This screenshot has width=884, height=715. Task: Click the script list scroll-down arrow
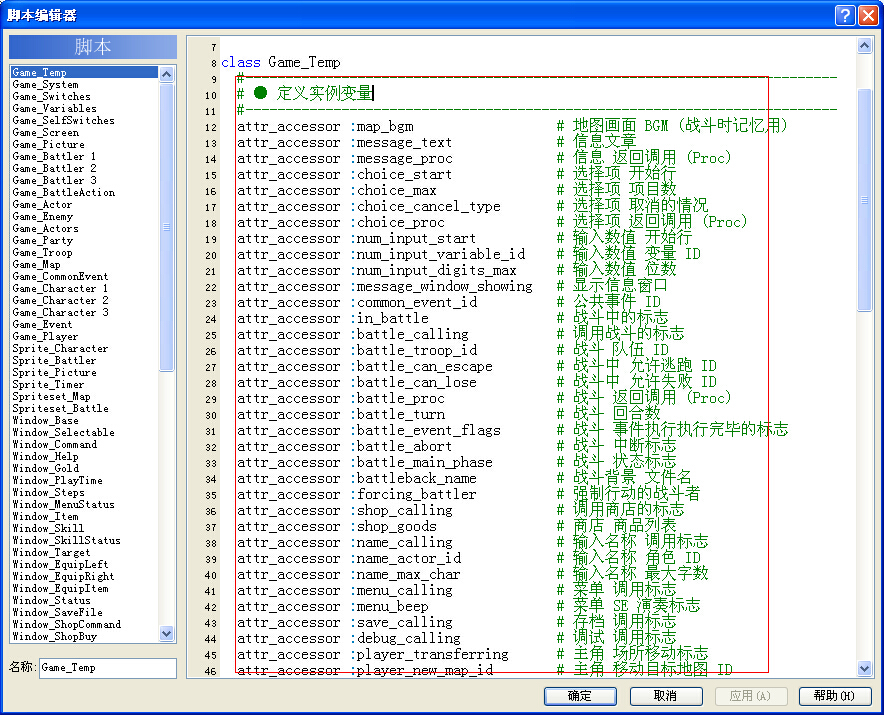click(166, 633)
